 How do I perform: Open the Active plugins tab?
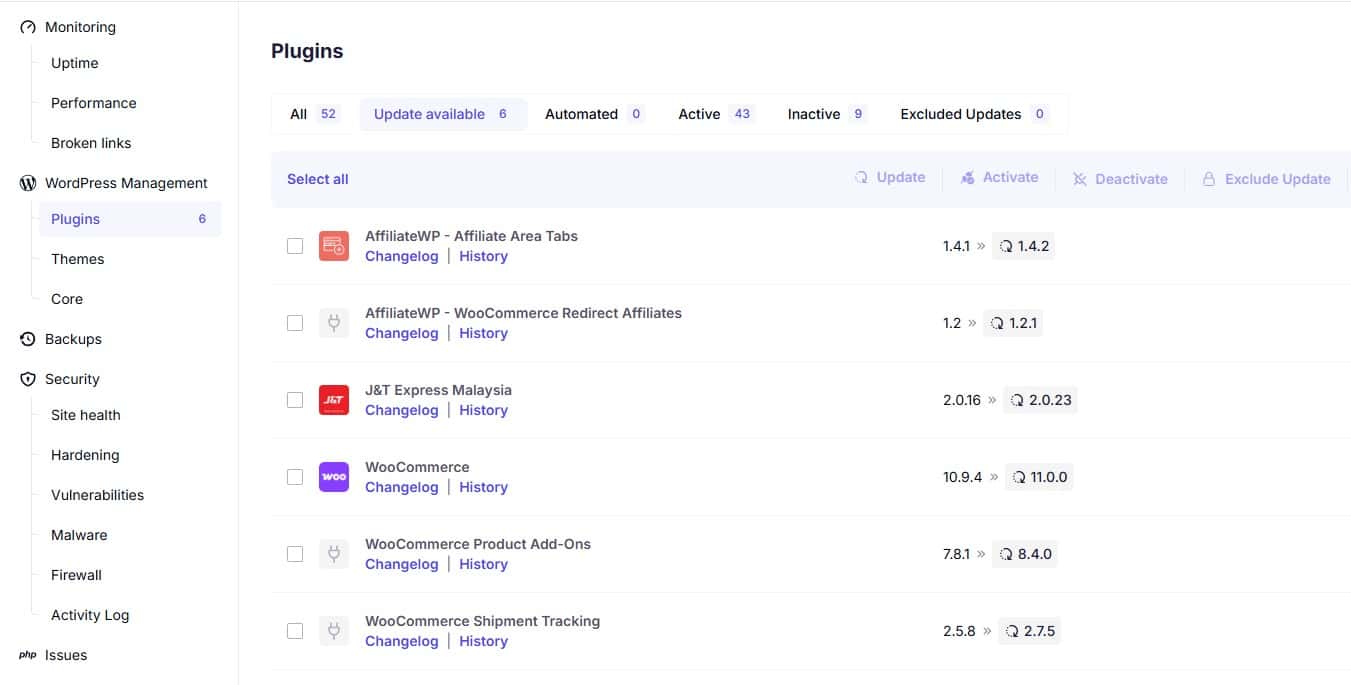tap(715, 114)
